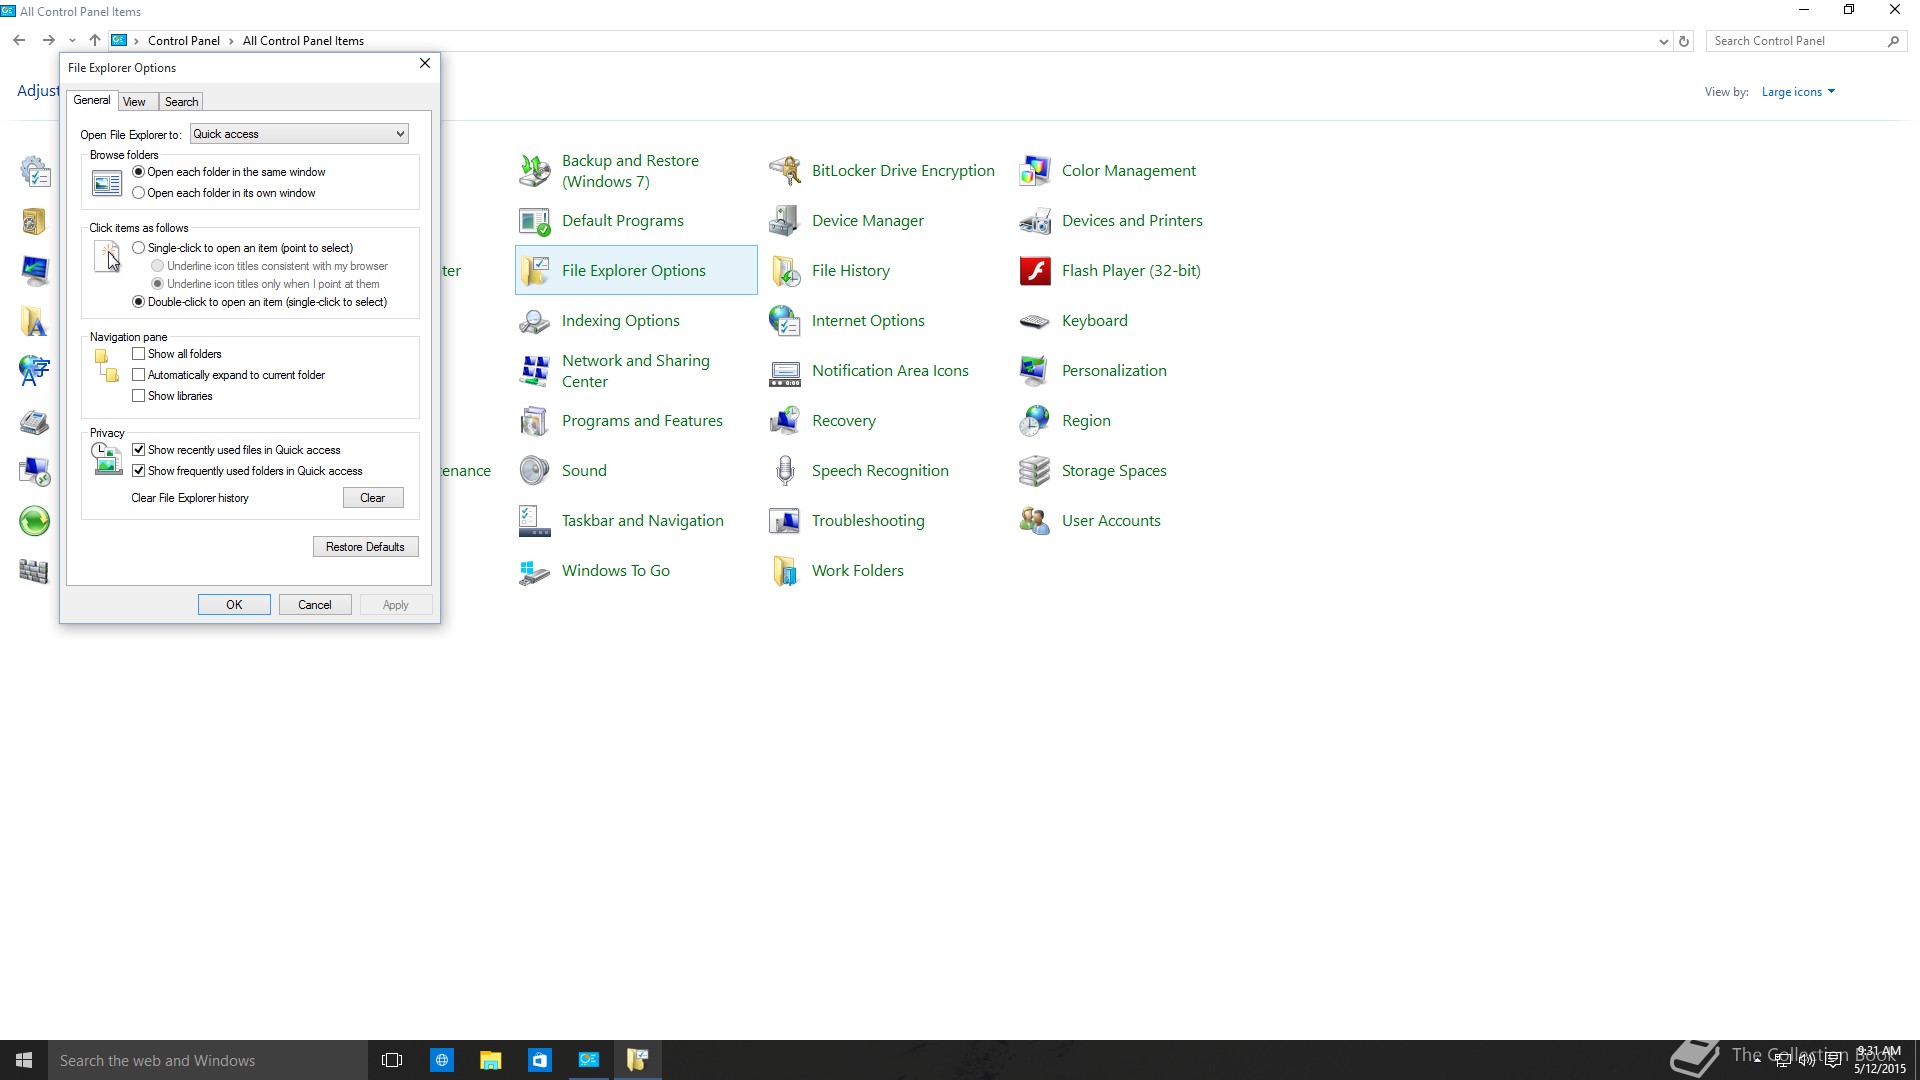Cancel the File Explorer Options dialog
The height and width of the screenshot is (1080, 1920).
(314, 605)
